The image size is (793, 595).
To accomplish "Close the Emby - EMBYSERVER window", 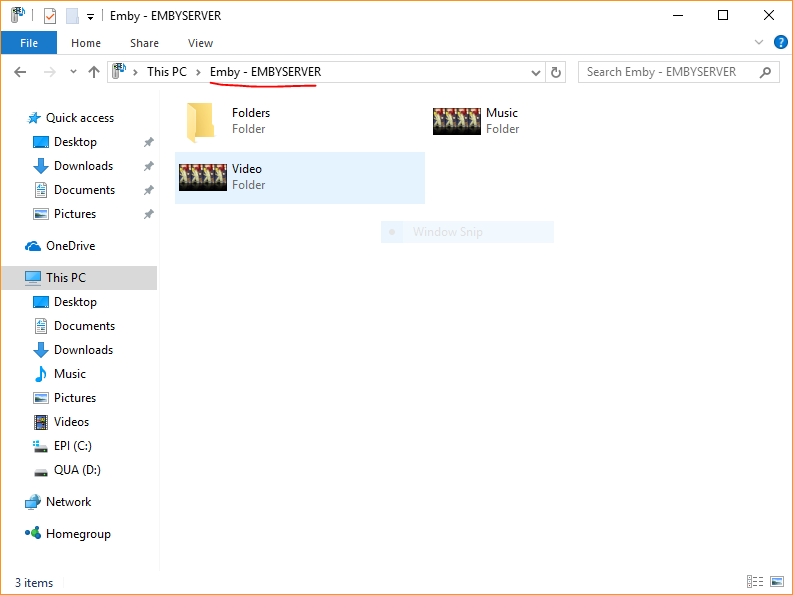I will 769,16.
